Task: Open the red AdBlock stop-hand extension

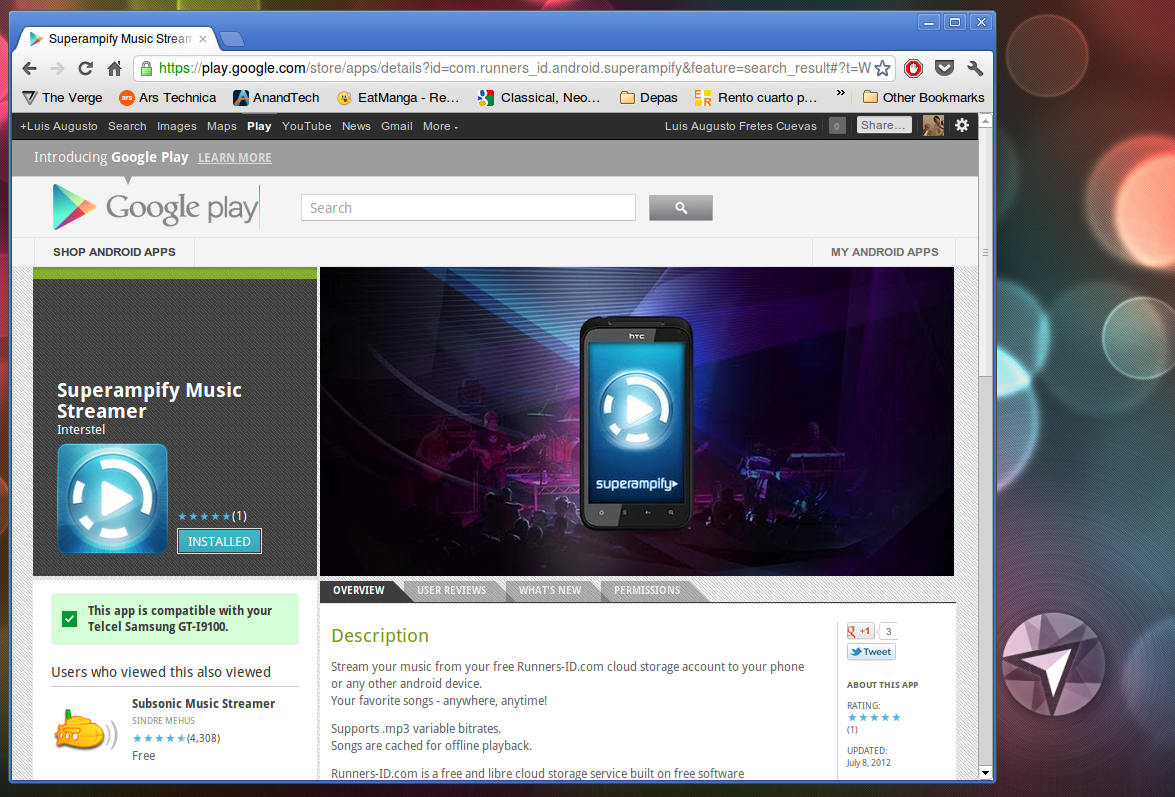Action: [x=913, y=68]
